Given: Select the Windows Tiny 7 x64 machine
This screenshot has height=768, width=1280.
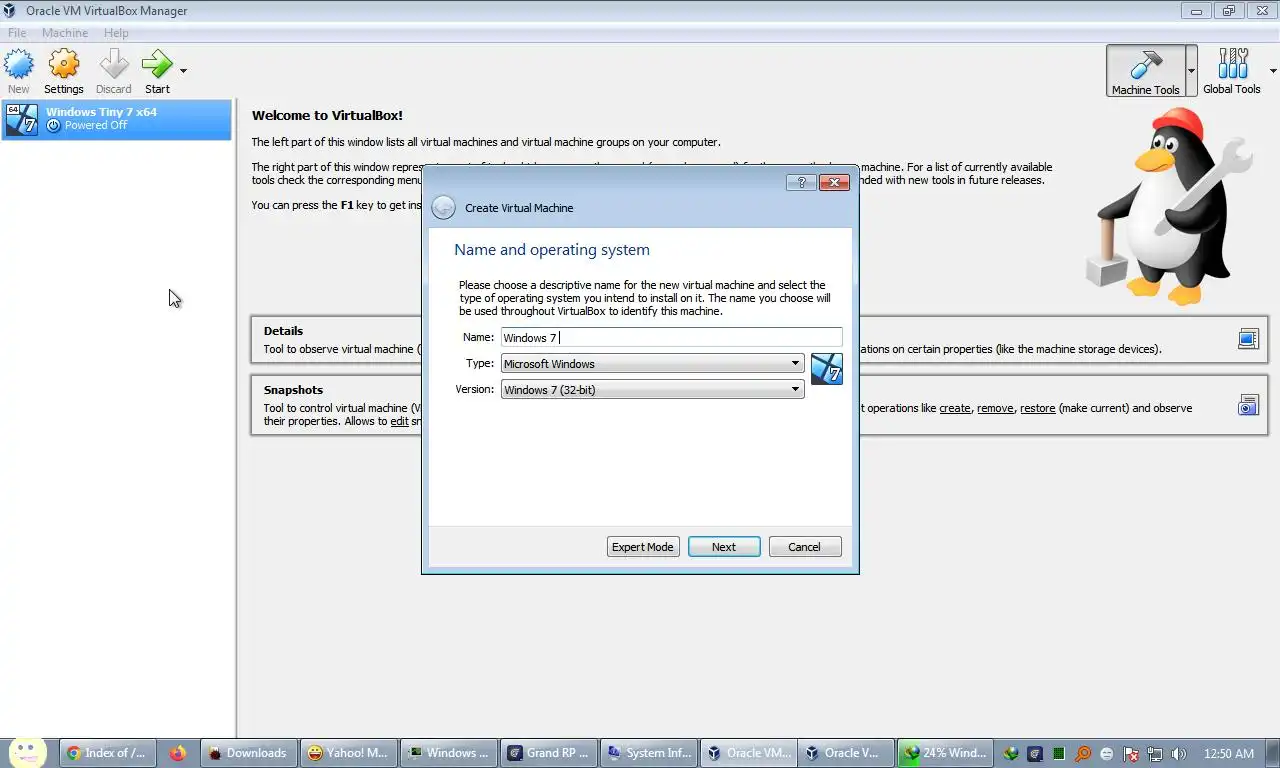Looking at the screenshot, I should tap(117, 119).
